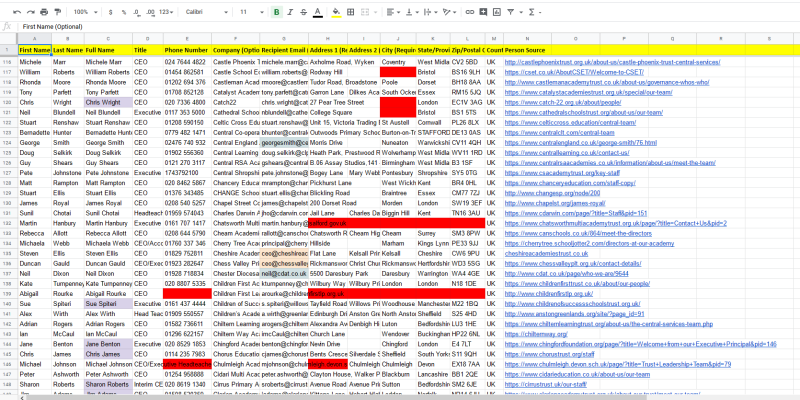800x400 pixels.
Task: Select the Title header cell
Action: 148,50
